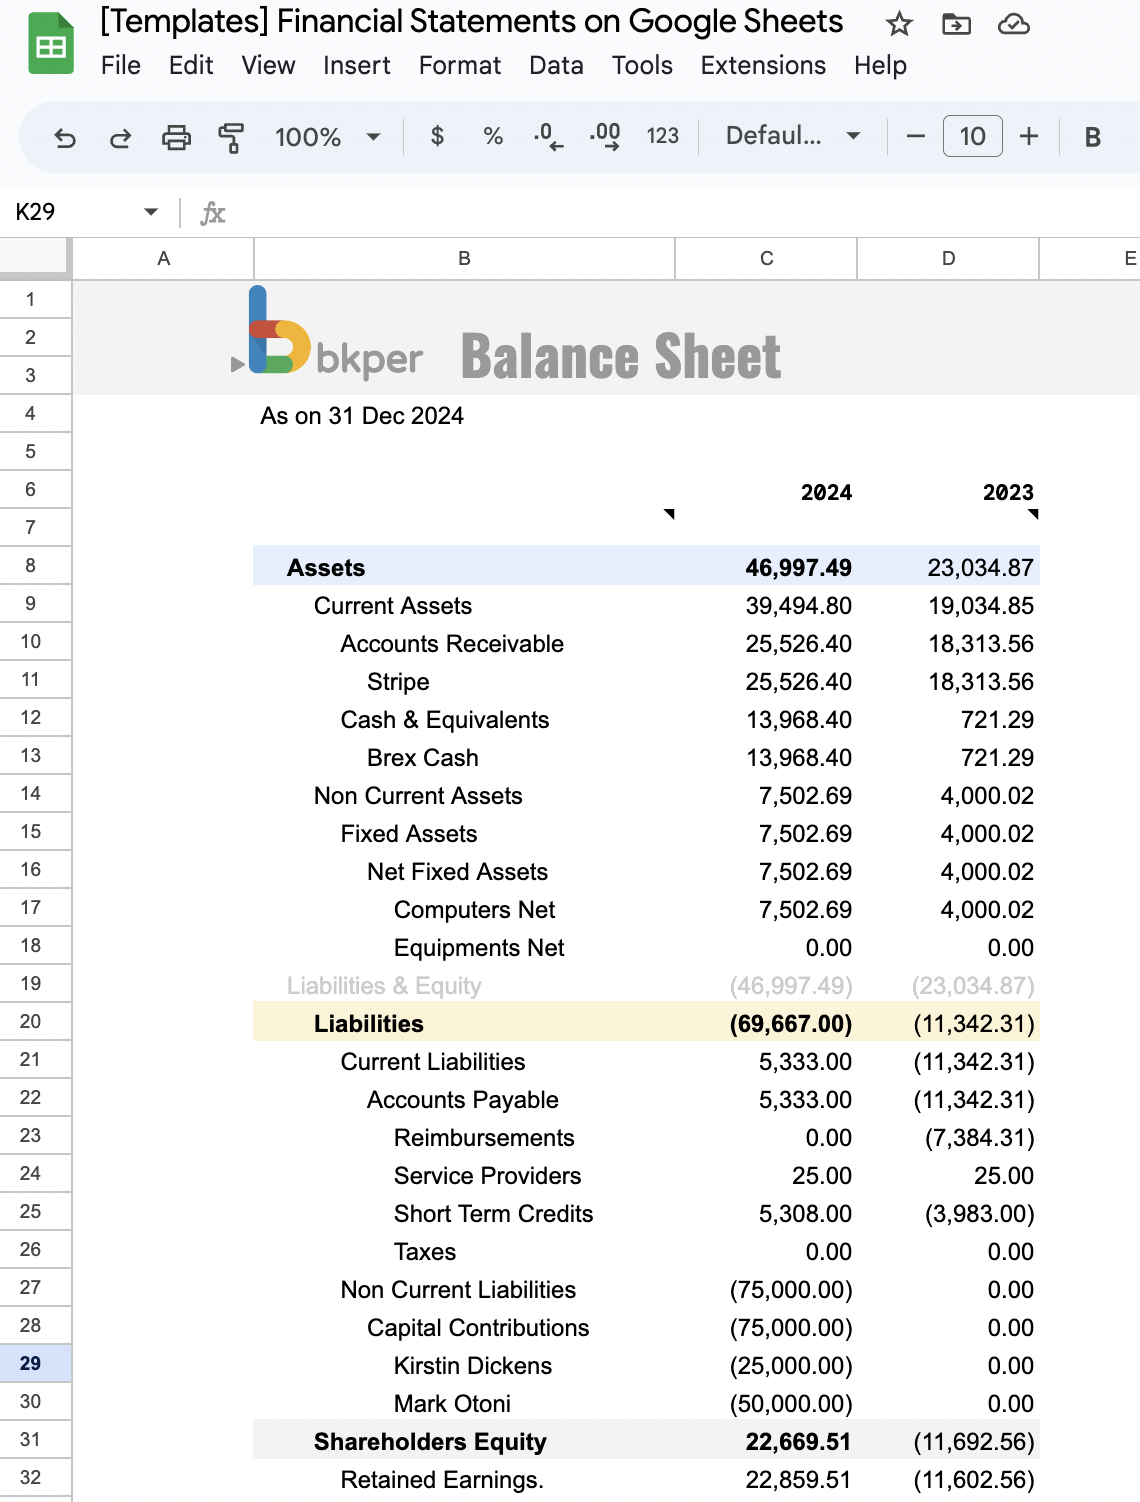Decrease decimal places

coord(545,137)
